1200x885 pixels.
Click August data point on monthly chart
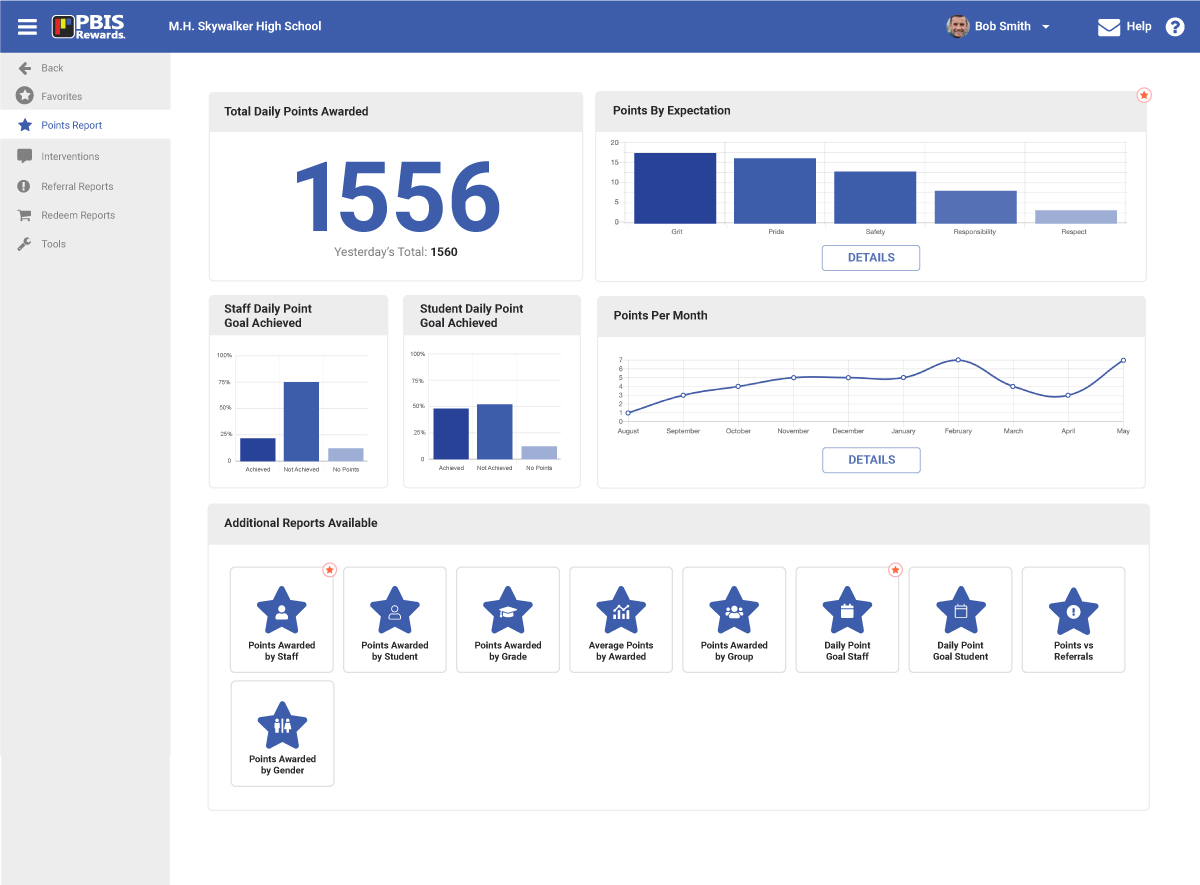(628, 412)
